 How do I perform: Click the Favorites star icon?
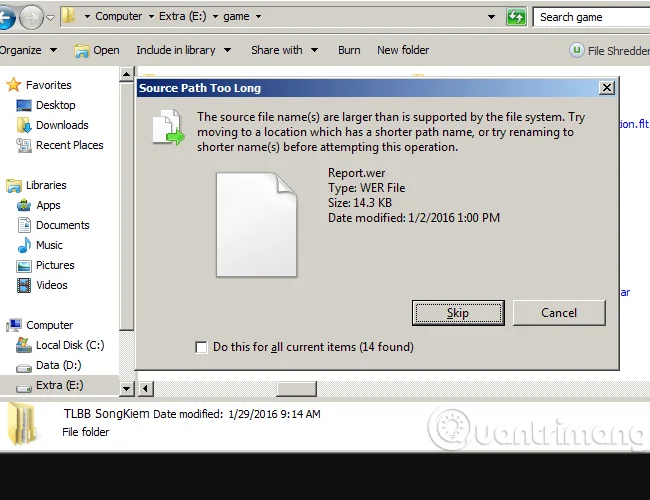(14, 85)
